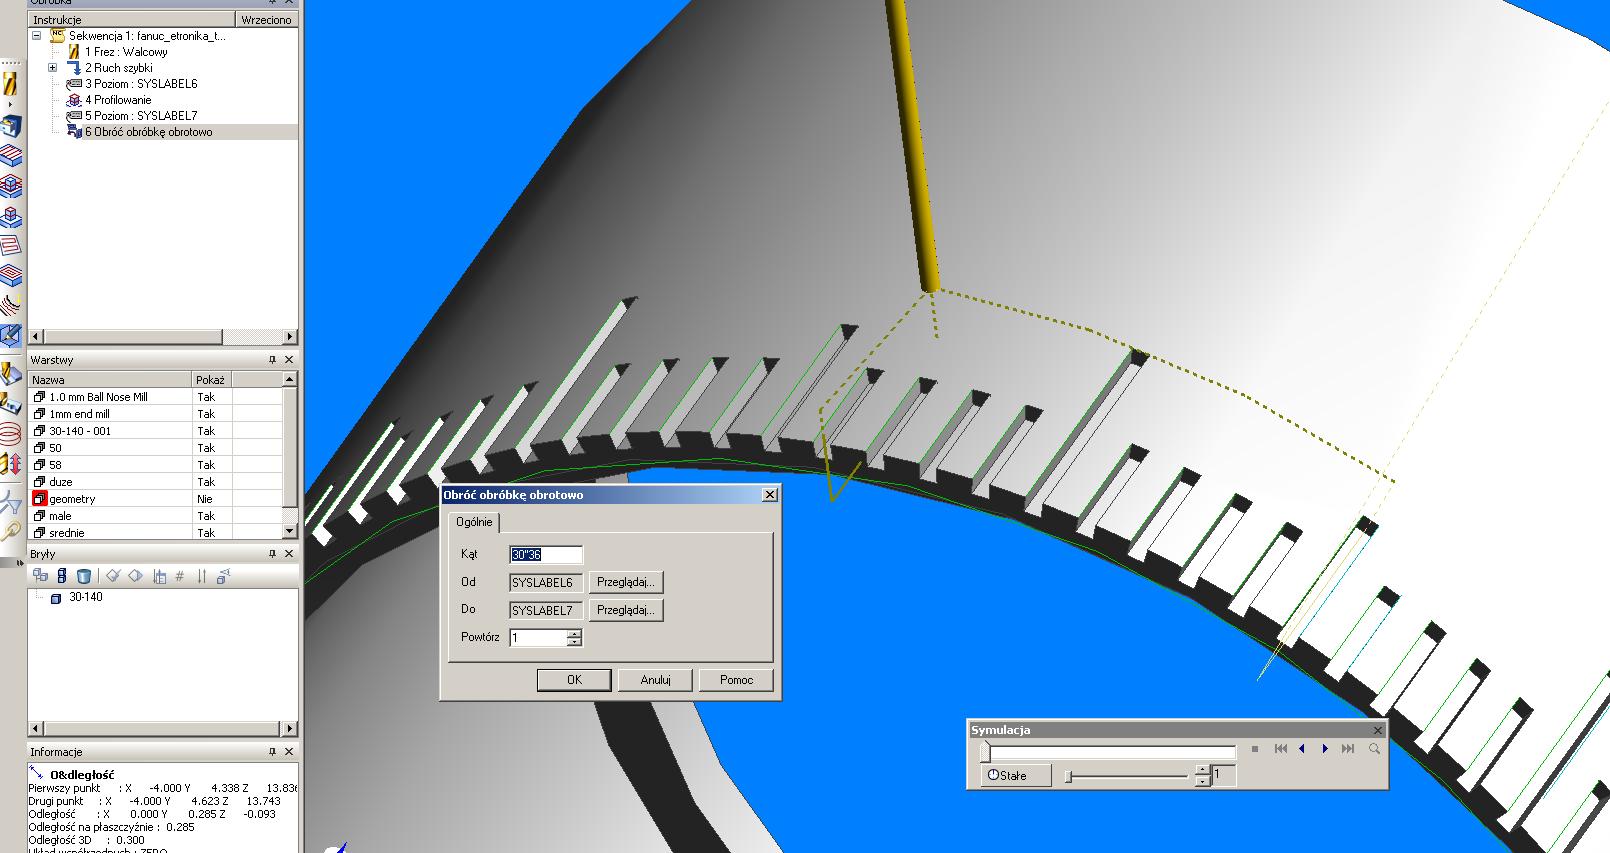This screenshot has height=853, width=1610.
Task: Select the roughing cube-on-lines toolbar icon
Action: pos(10,185)
